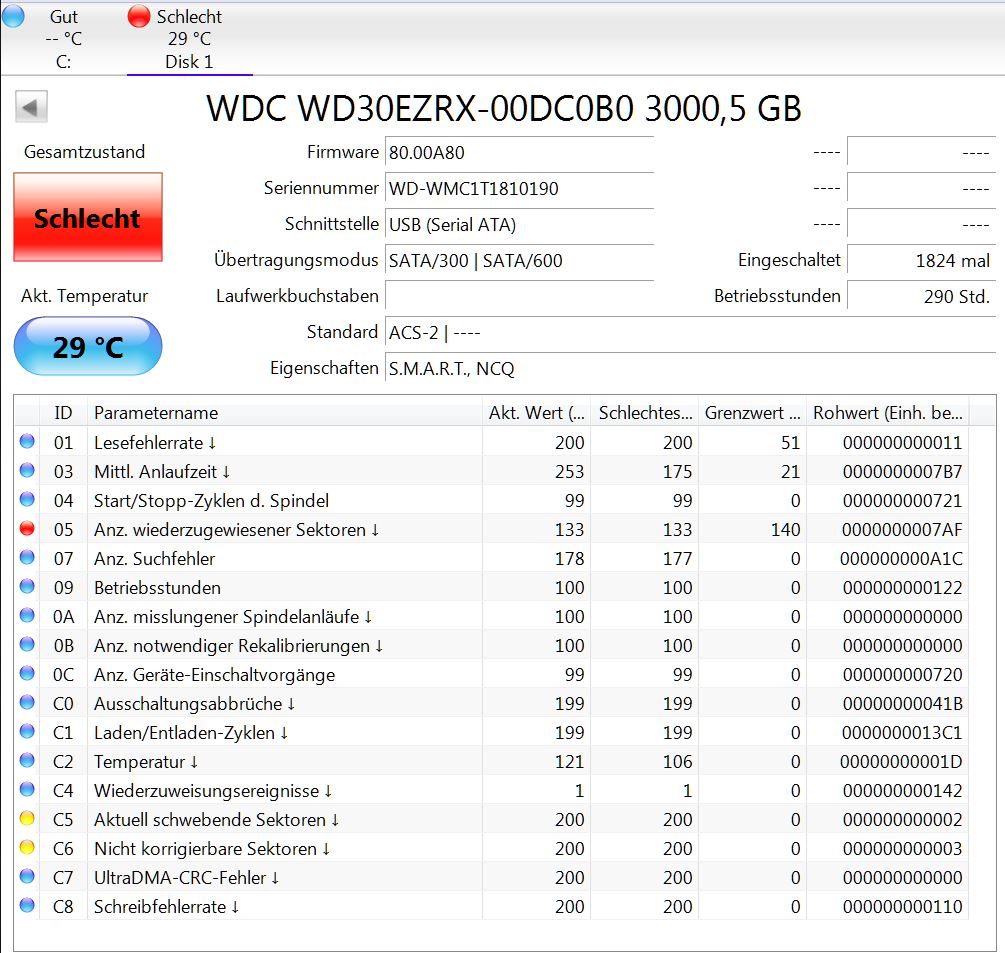Click worst value 106 of Temperatur

click(x=677, y=761)
